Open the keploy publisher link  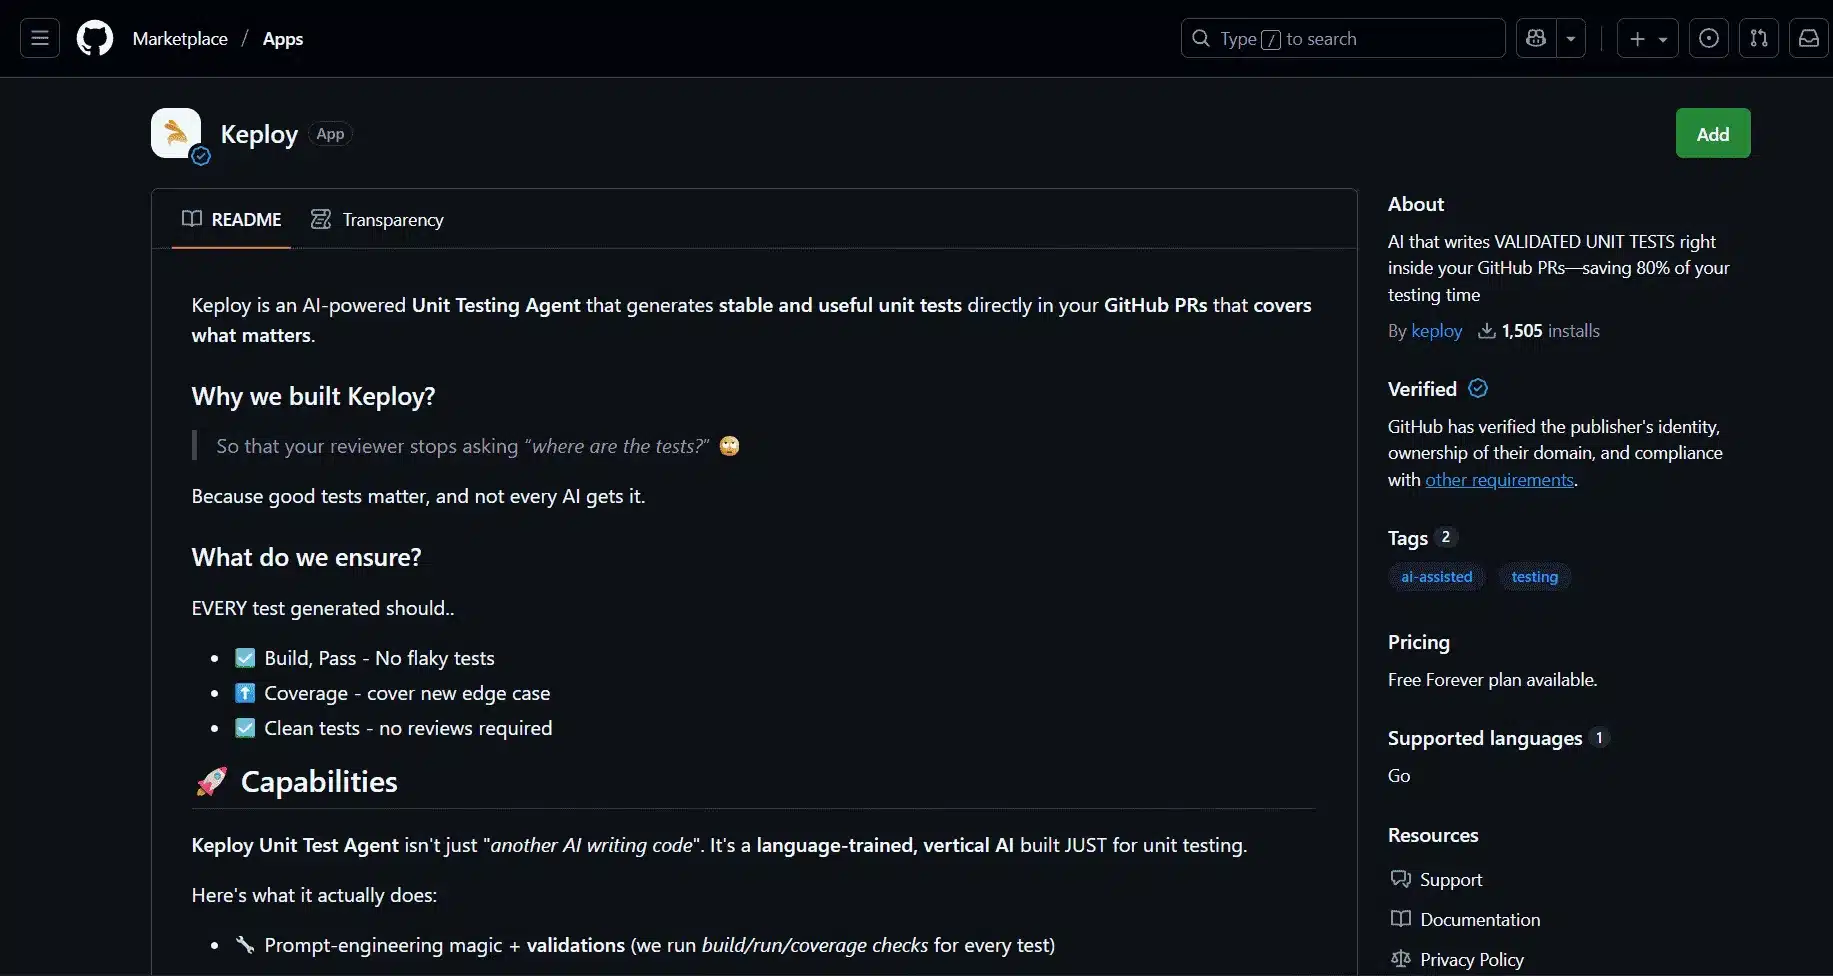[x=1436, y=331]
